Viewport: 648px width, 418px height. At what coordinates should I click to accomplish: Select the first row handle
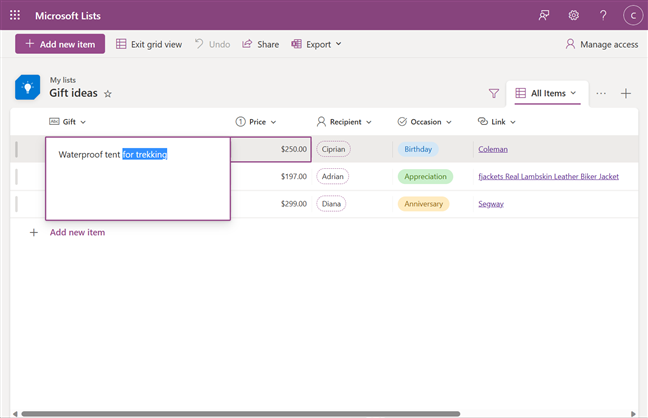point(17,149)
